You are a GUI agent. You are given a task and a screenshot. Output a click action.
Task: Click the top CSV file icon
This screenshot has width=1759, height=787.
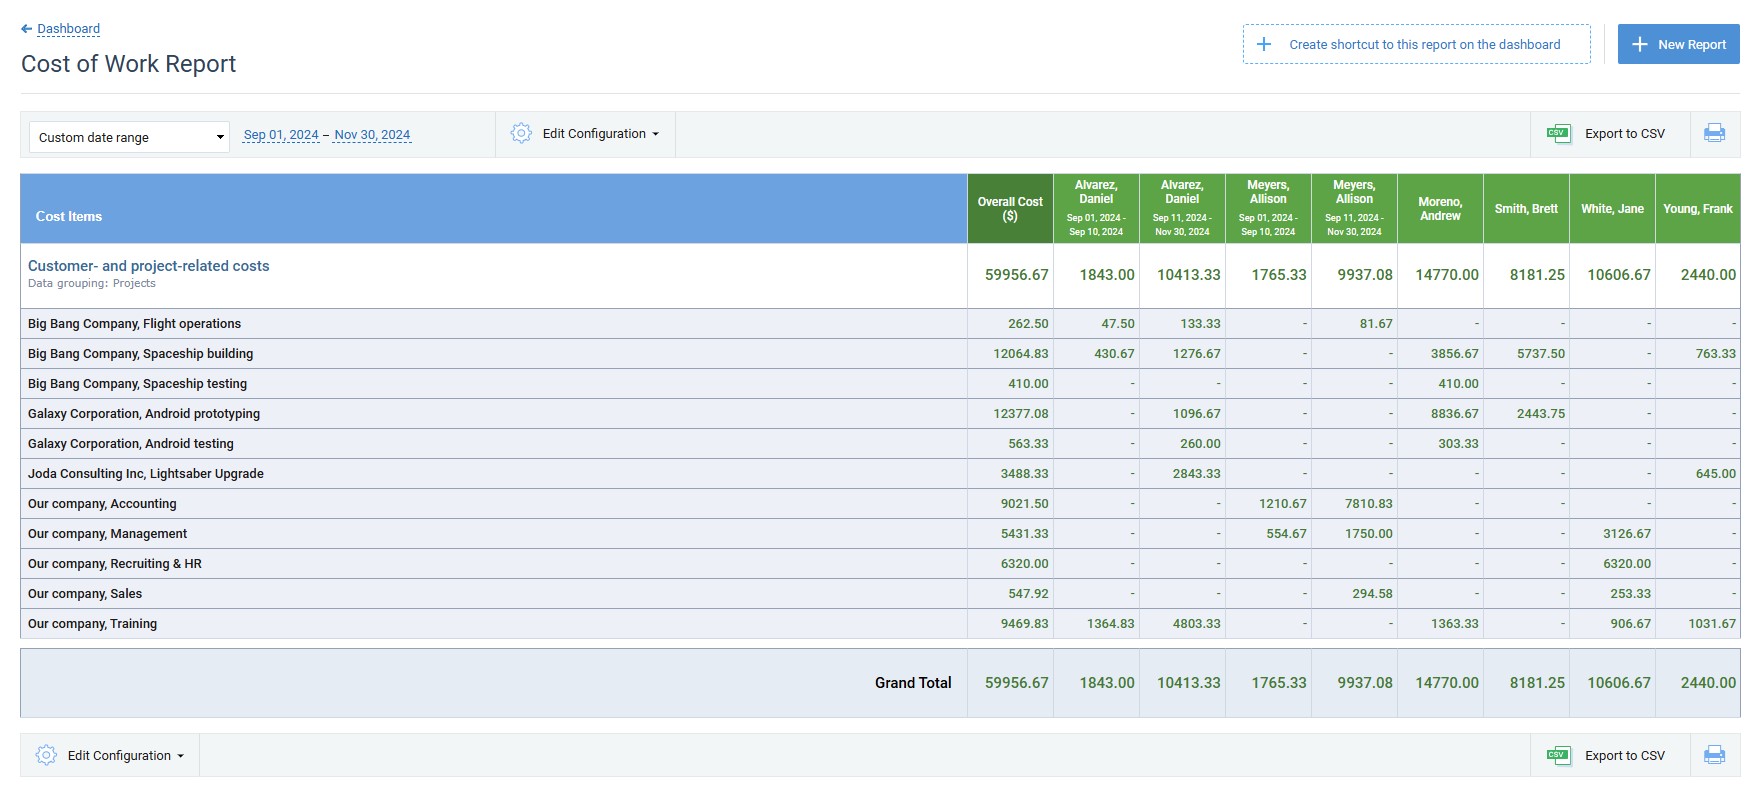(x=1558, y=133)
